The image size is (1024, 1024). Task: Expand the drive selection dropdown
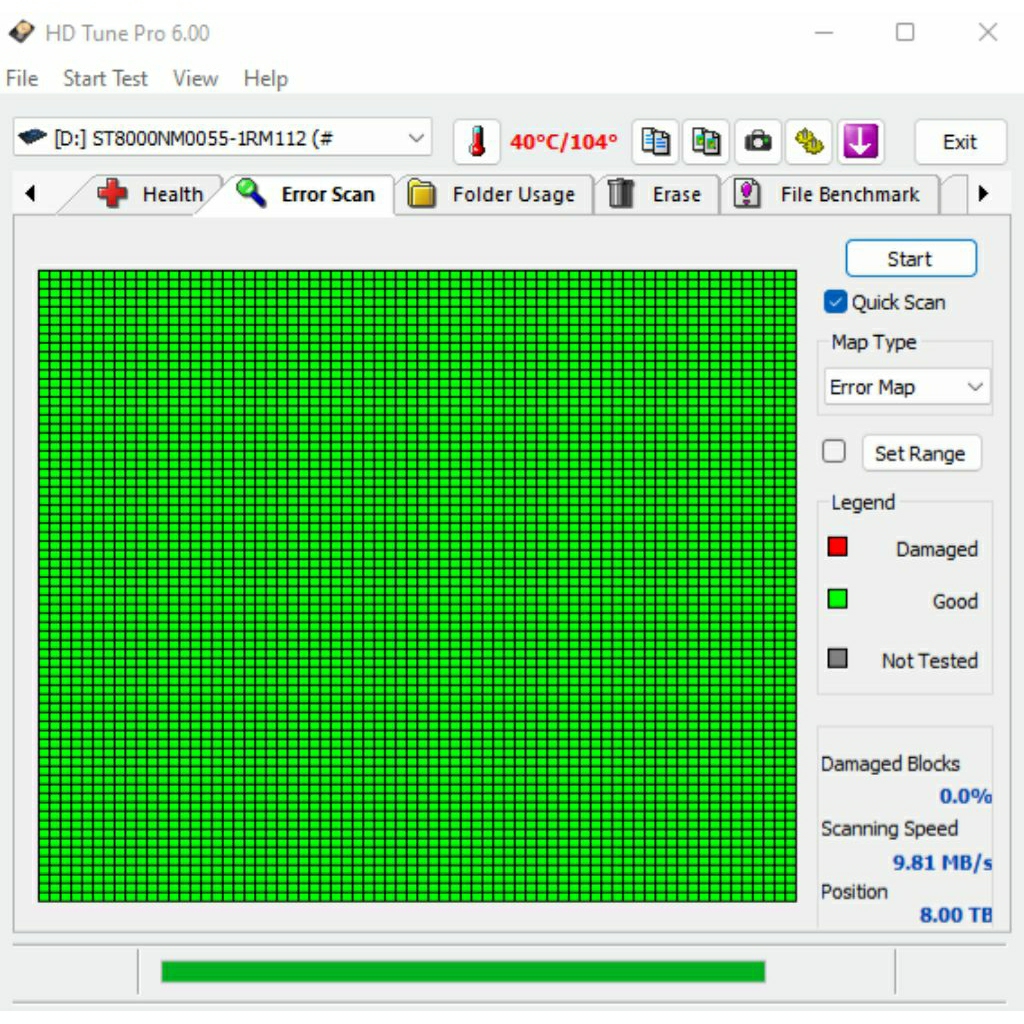click(417, 139)
